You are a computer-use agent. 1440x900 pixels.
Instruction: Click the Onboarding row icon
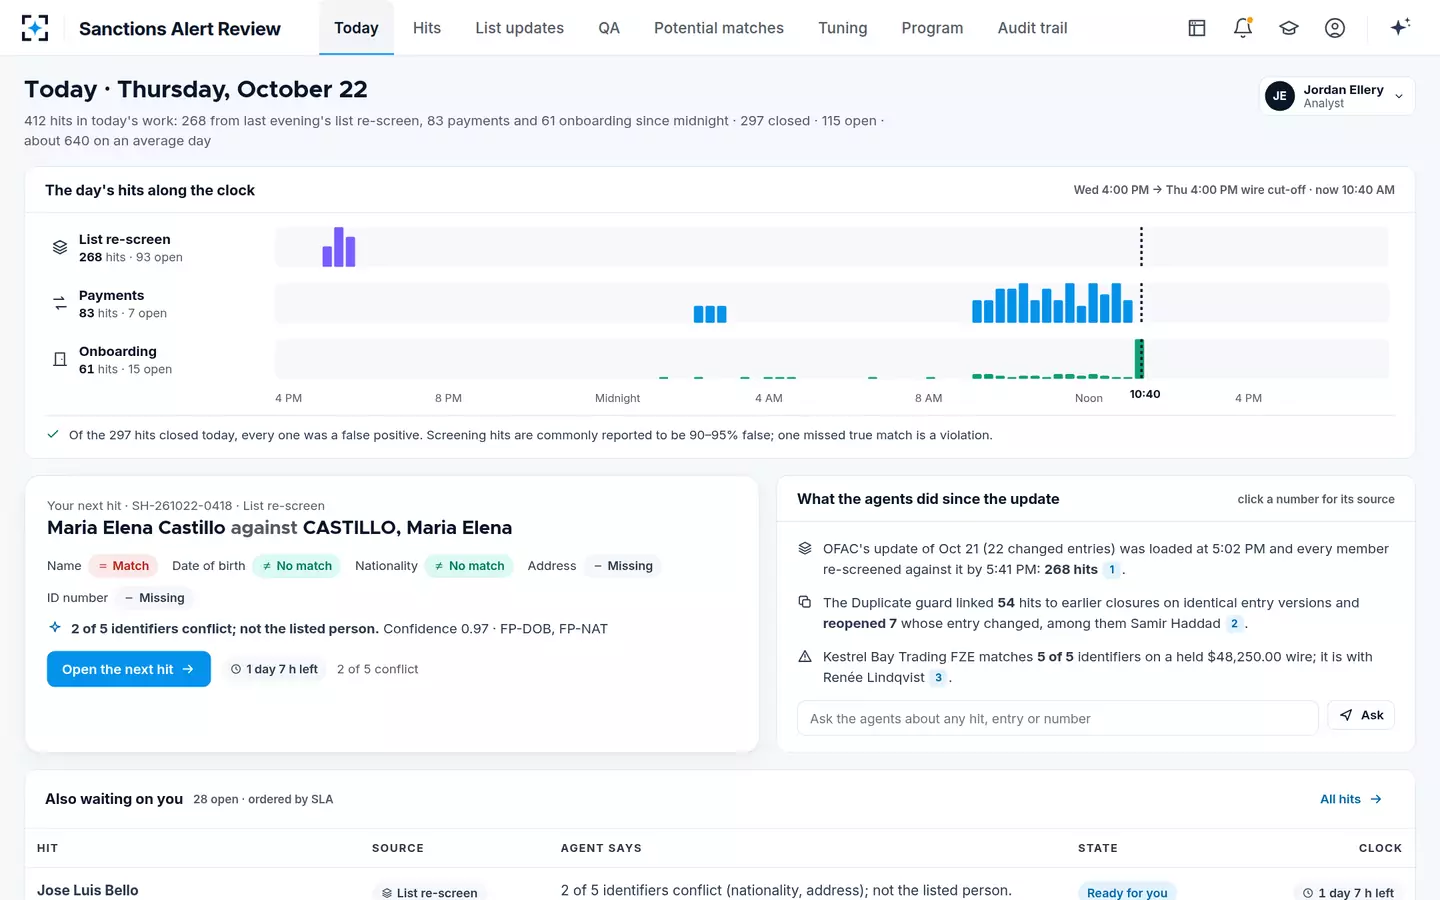pyautogui.click(x=60, y=359)
